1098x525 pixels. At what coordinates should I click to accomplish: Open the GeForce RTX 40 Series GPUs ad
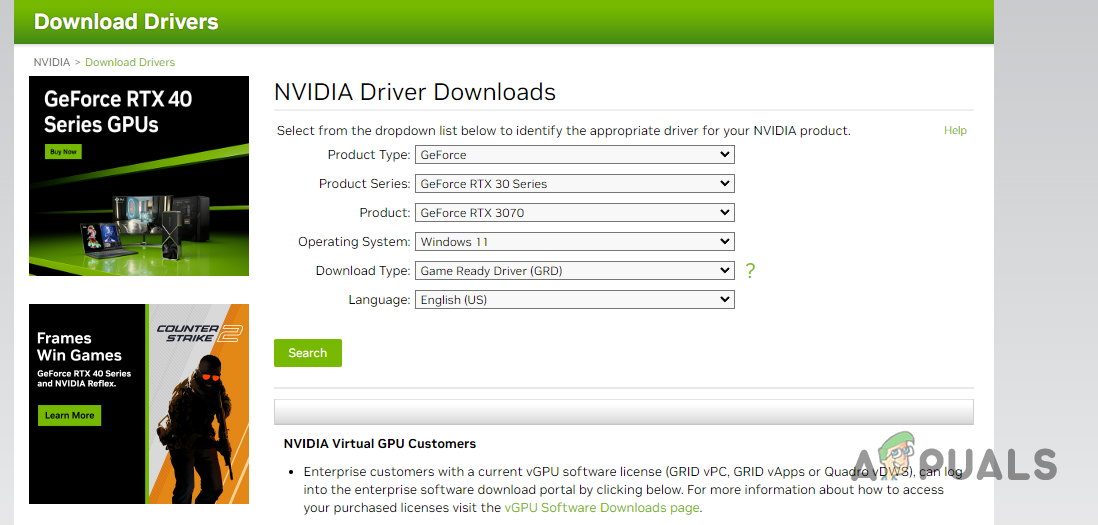pyautogui.click(x=139, y=176)
